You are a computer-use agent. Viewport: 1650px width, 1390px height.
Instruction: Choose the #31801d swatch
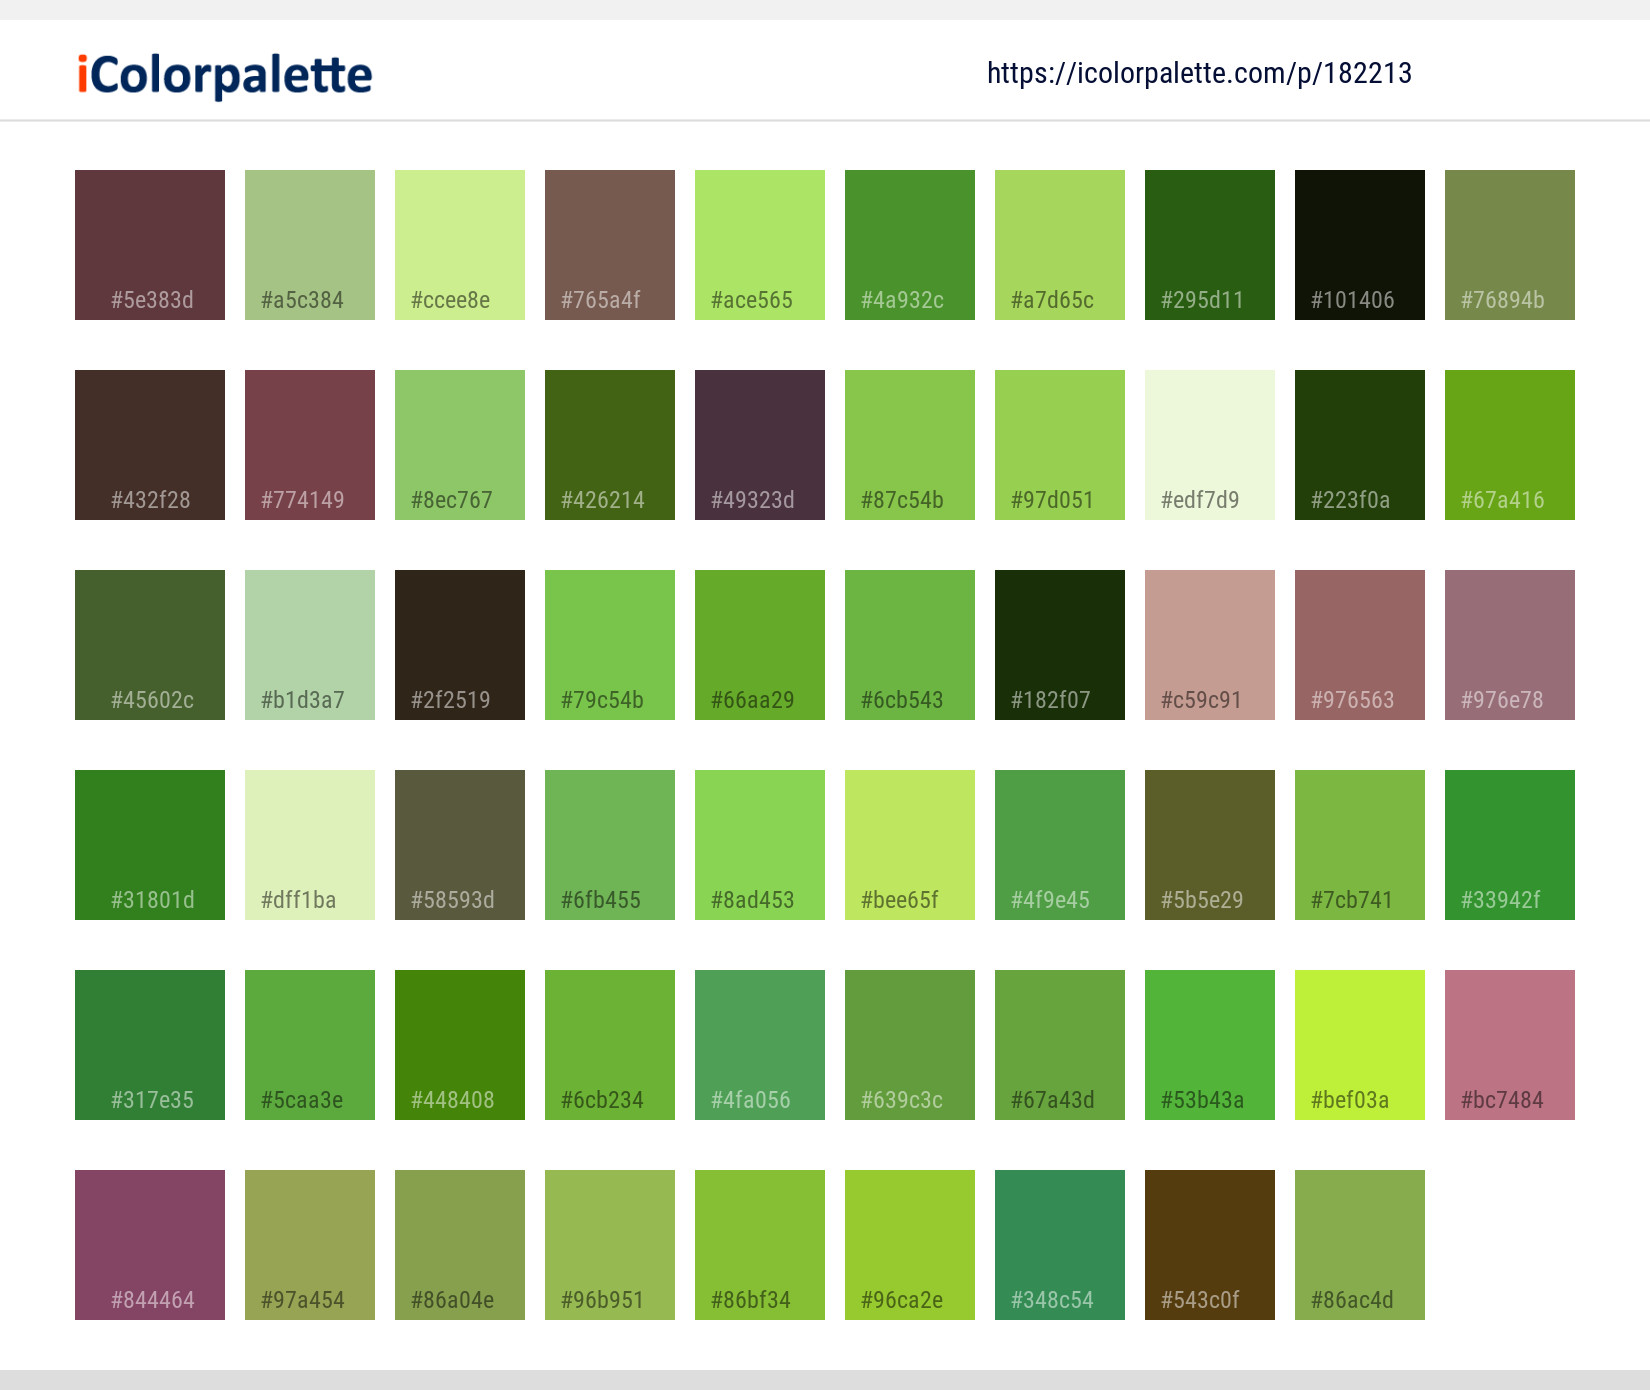(150, 845)
